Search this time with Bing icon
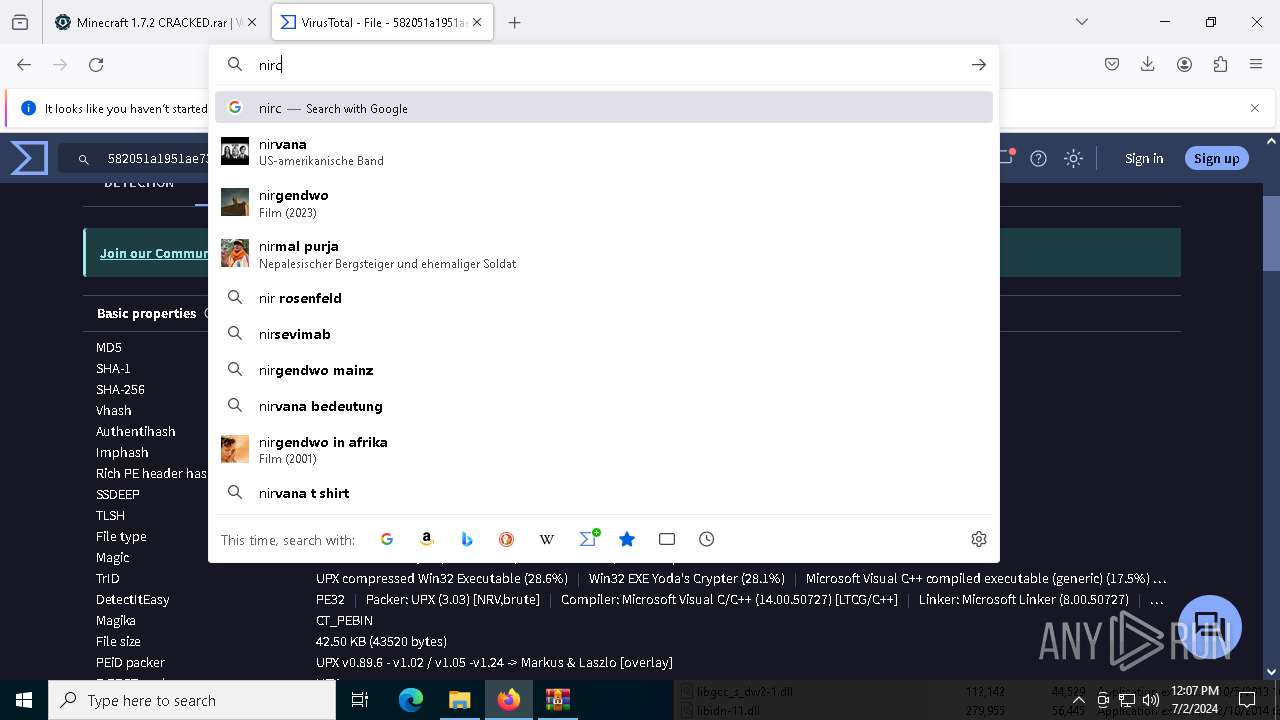The image size is (1280, 720). (x=467, y=539)
